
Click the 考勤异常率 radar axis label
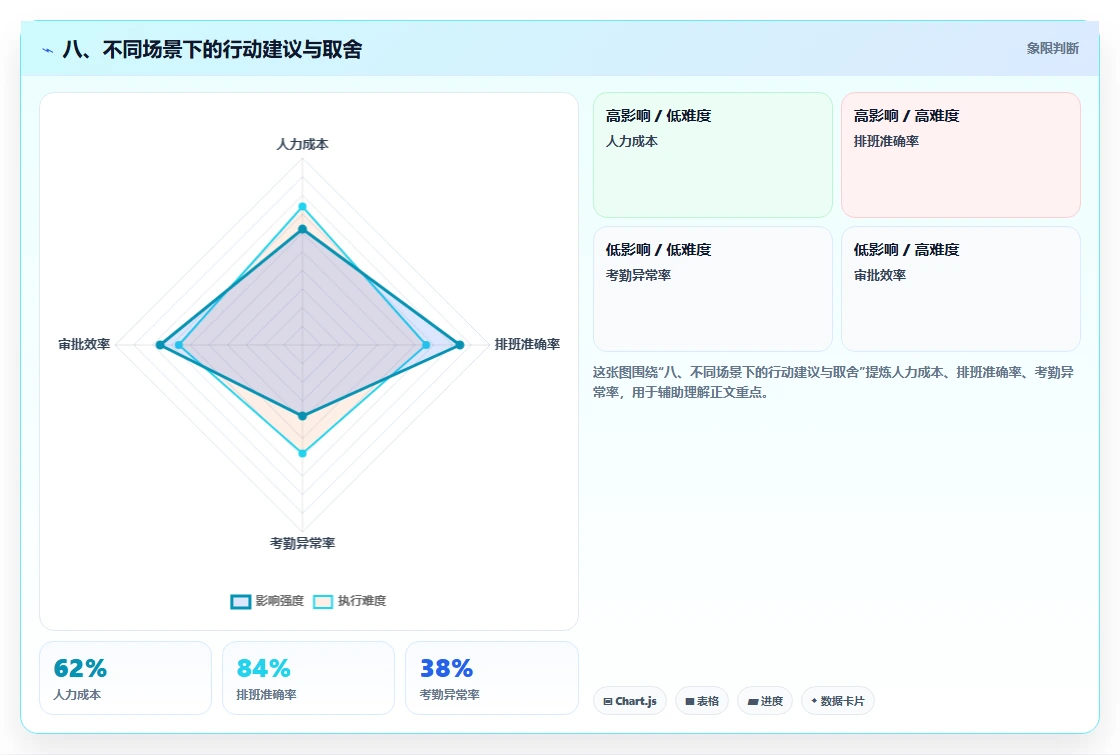click(302, 544)
